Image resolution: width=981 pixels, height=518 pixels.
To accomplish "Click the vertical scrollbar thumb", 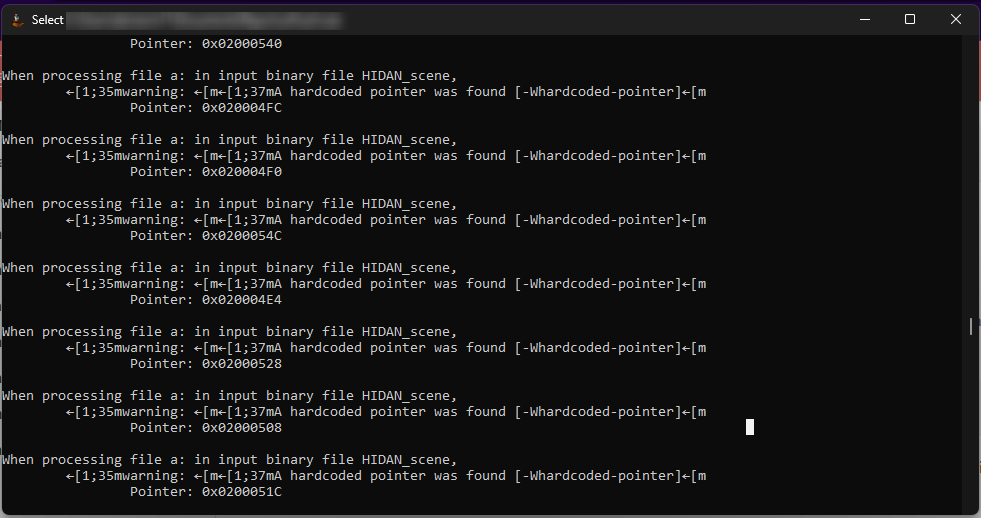I will tap(970, 326).
